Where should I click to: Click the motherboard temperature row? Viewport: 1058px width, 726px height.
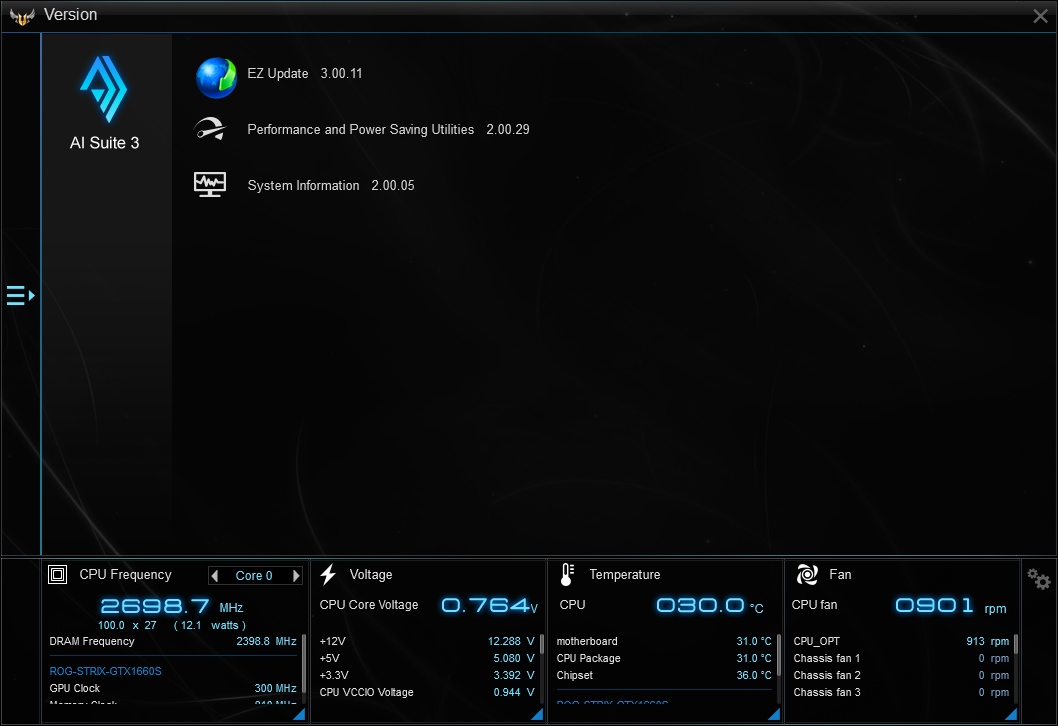664,642
